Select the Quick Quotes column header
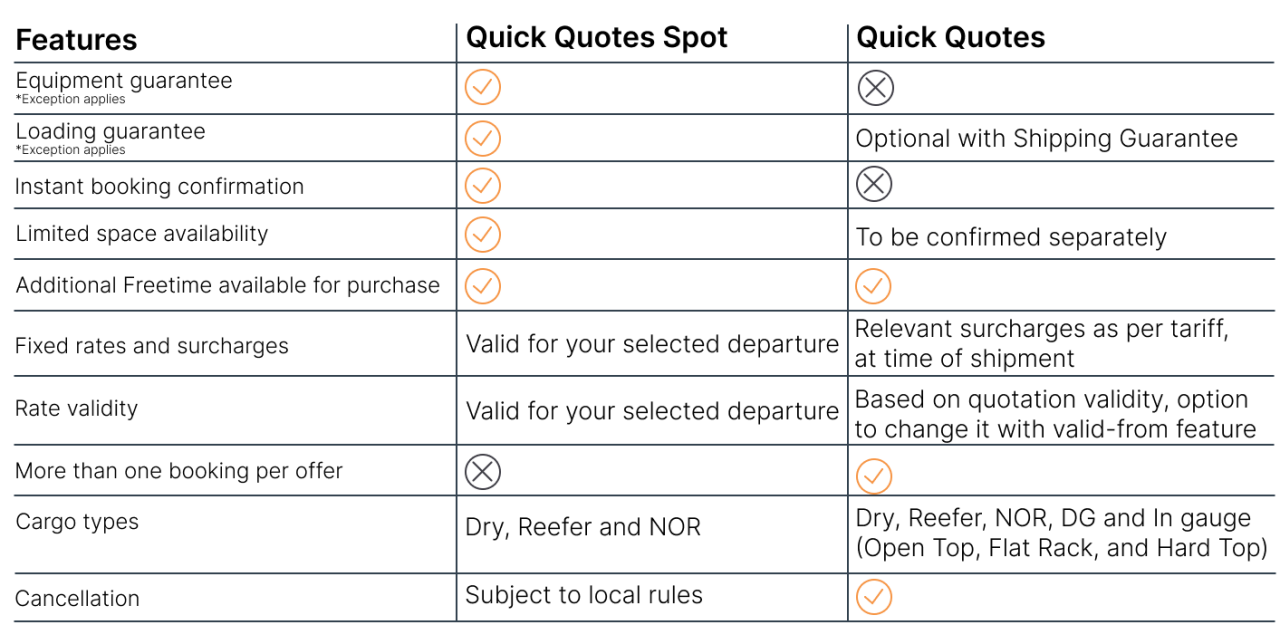Viewport: 1280px width, 644px height. point(951,38)
